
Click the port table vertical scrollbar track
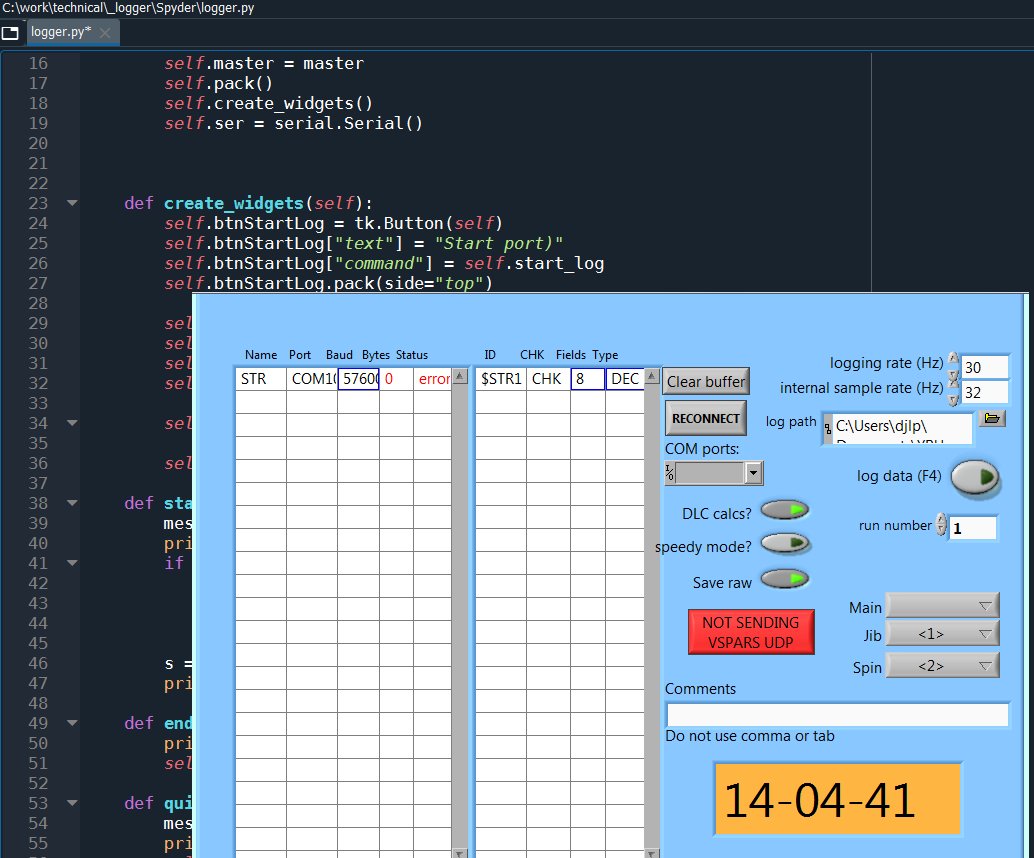pyautogui.click(x=460, y=616)
